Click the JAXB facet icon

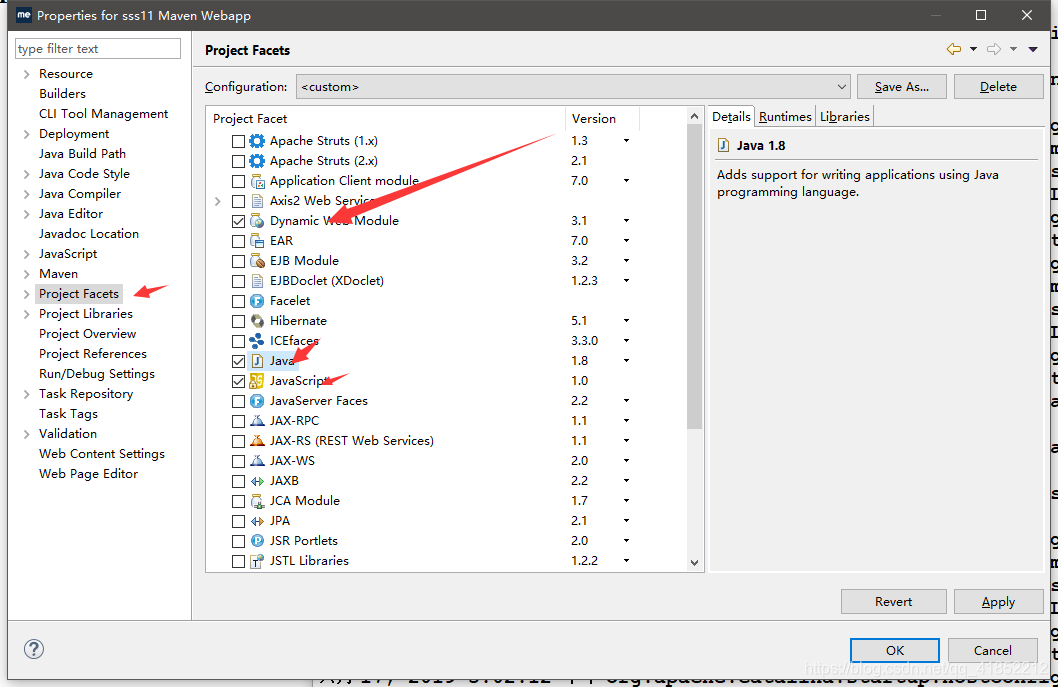(257, 481)
